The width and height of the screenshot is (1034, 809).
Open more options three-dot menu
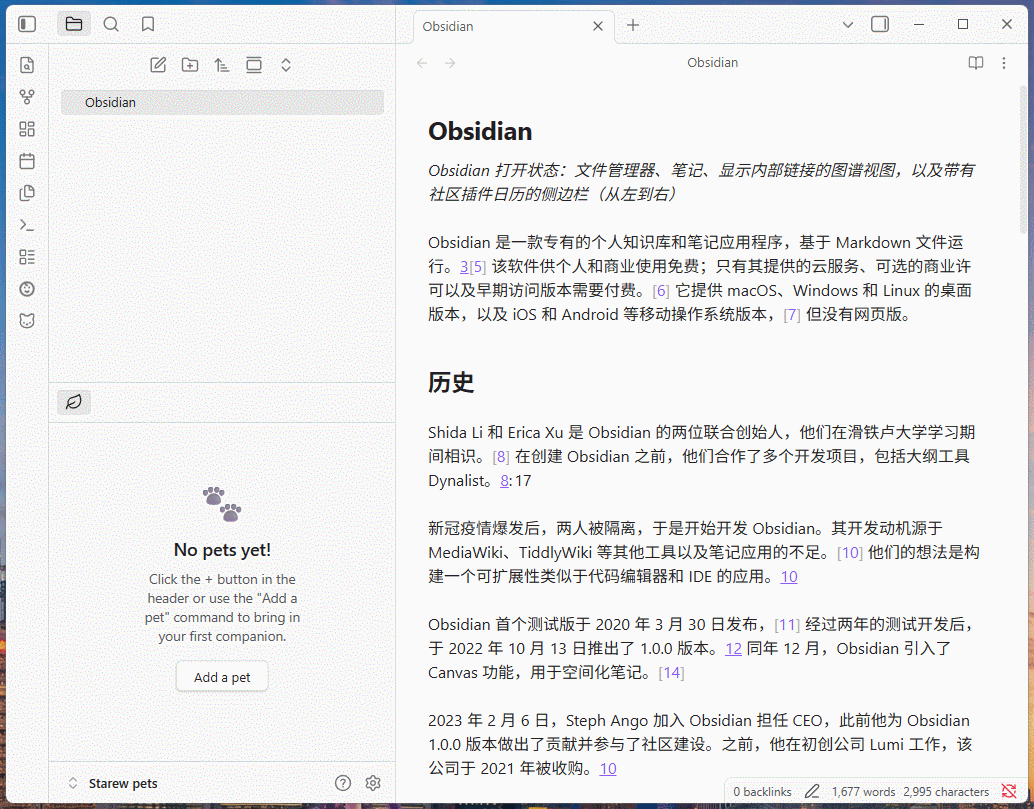pyautogui.click(x=1004, y=63)
